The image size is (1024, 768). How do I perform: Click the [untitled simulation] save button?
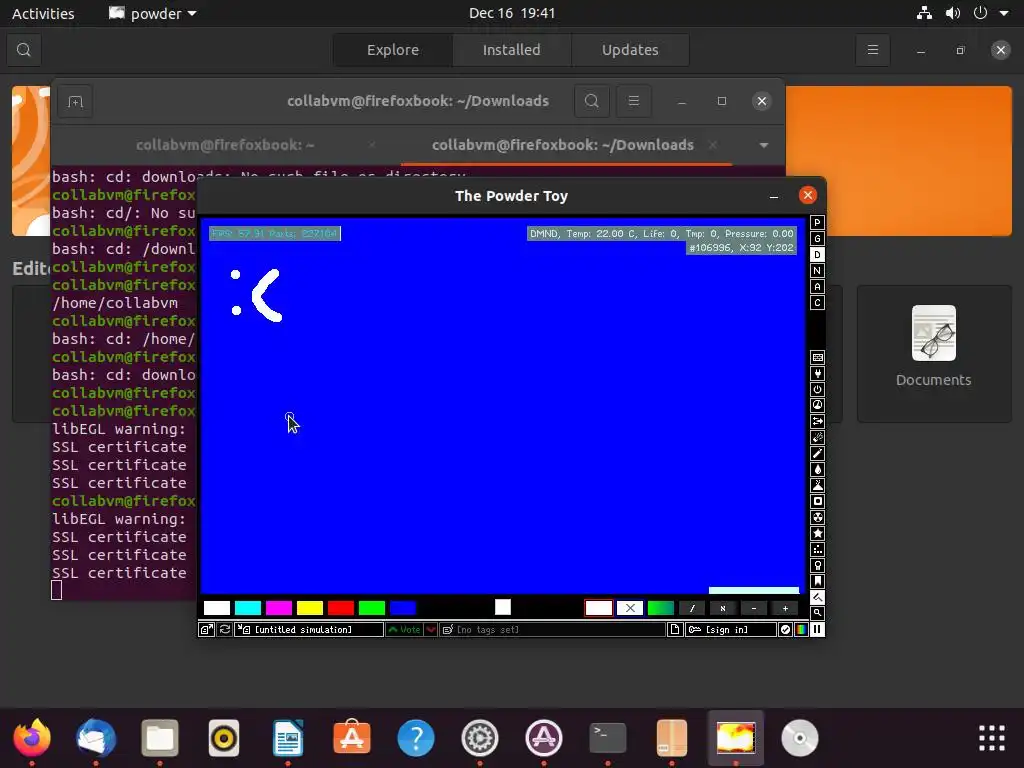click(x=309, y=630)
